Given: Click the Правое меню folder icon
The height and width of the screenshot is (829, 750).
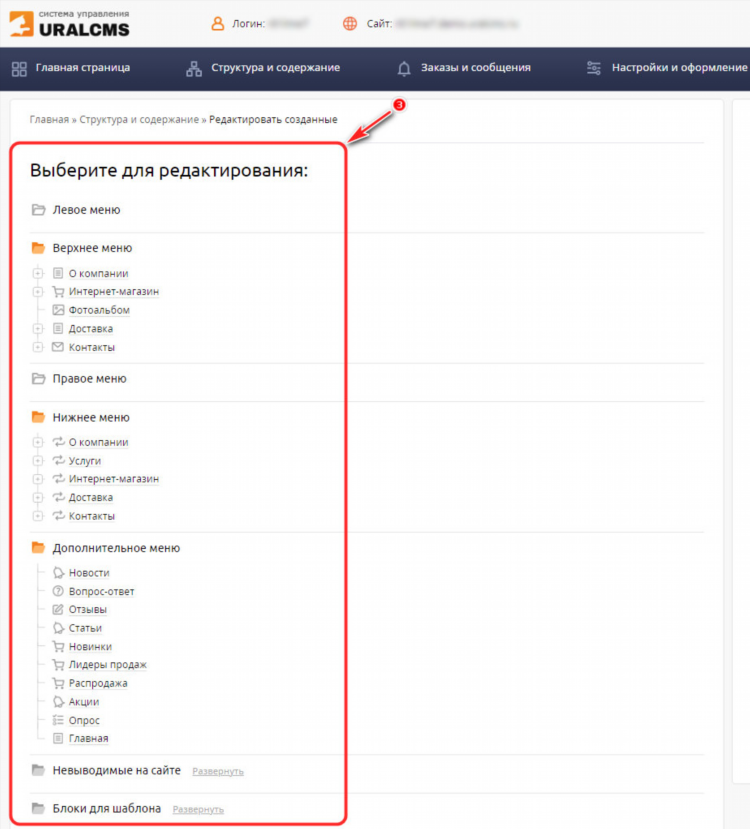Looking at the screenshot, I should 38,379.
